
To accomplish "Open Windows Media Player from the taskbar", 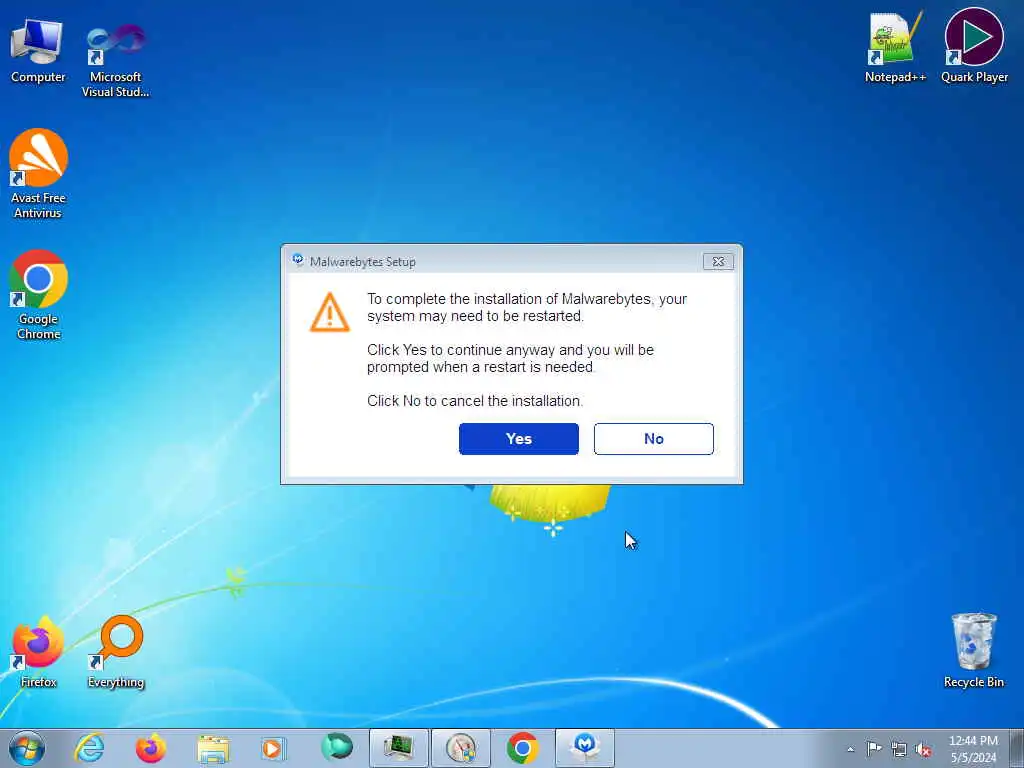I will point(273,748).
